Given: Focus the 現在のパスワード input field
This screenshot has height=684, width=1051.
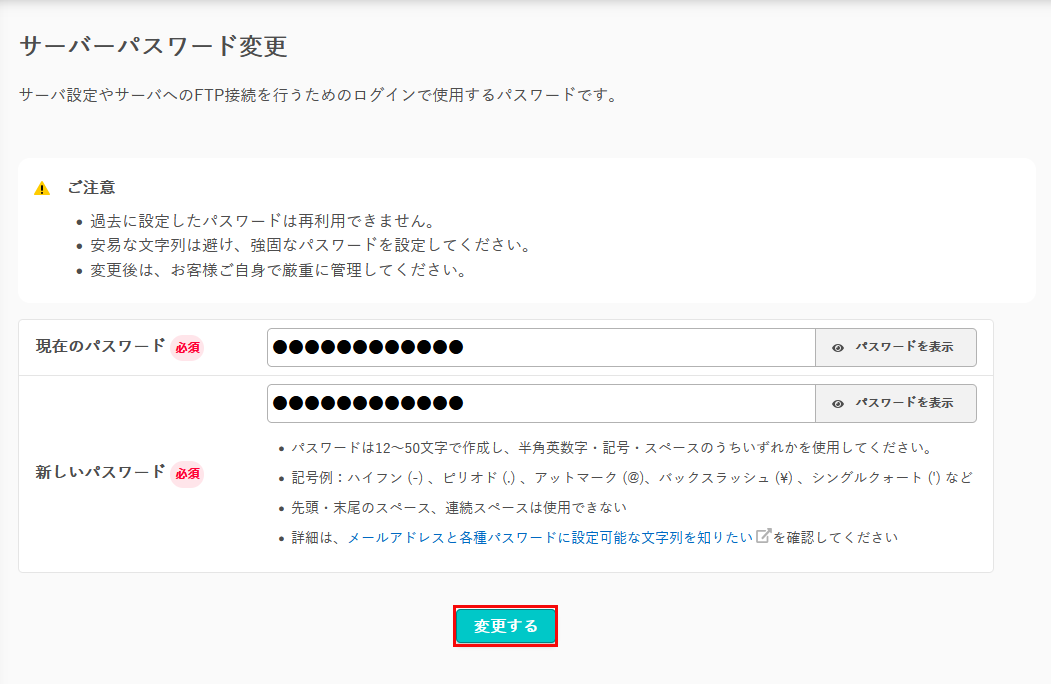Looking at the screenshot, I should tap(540, 348).
